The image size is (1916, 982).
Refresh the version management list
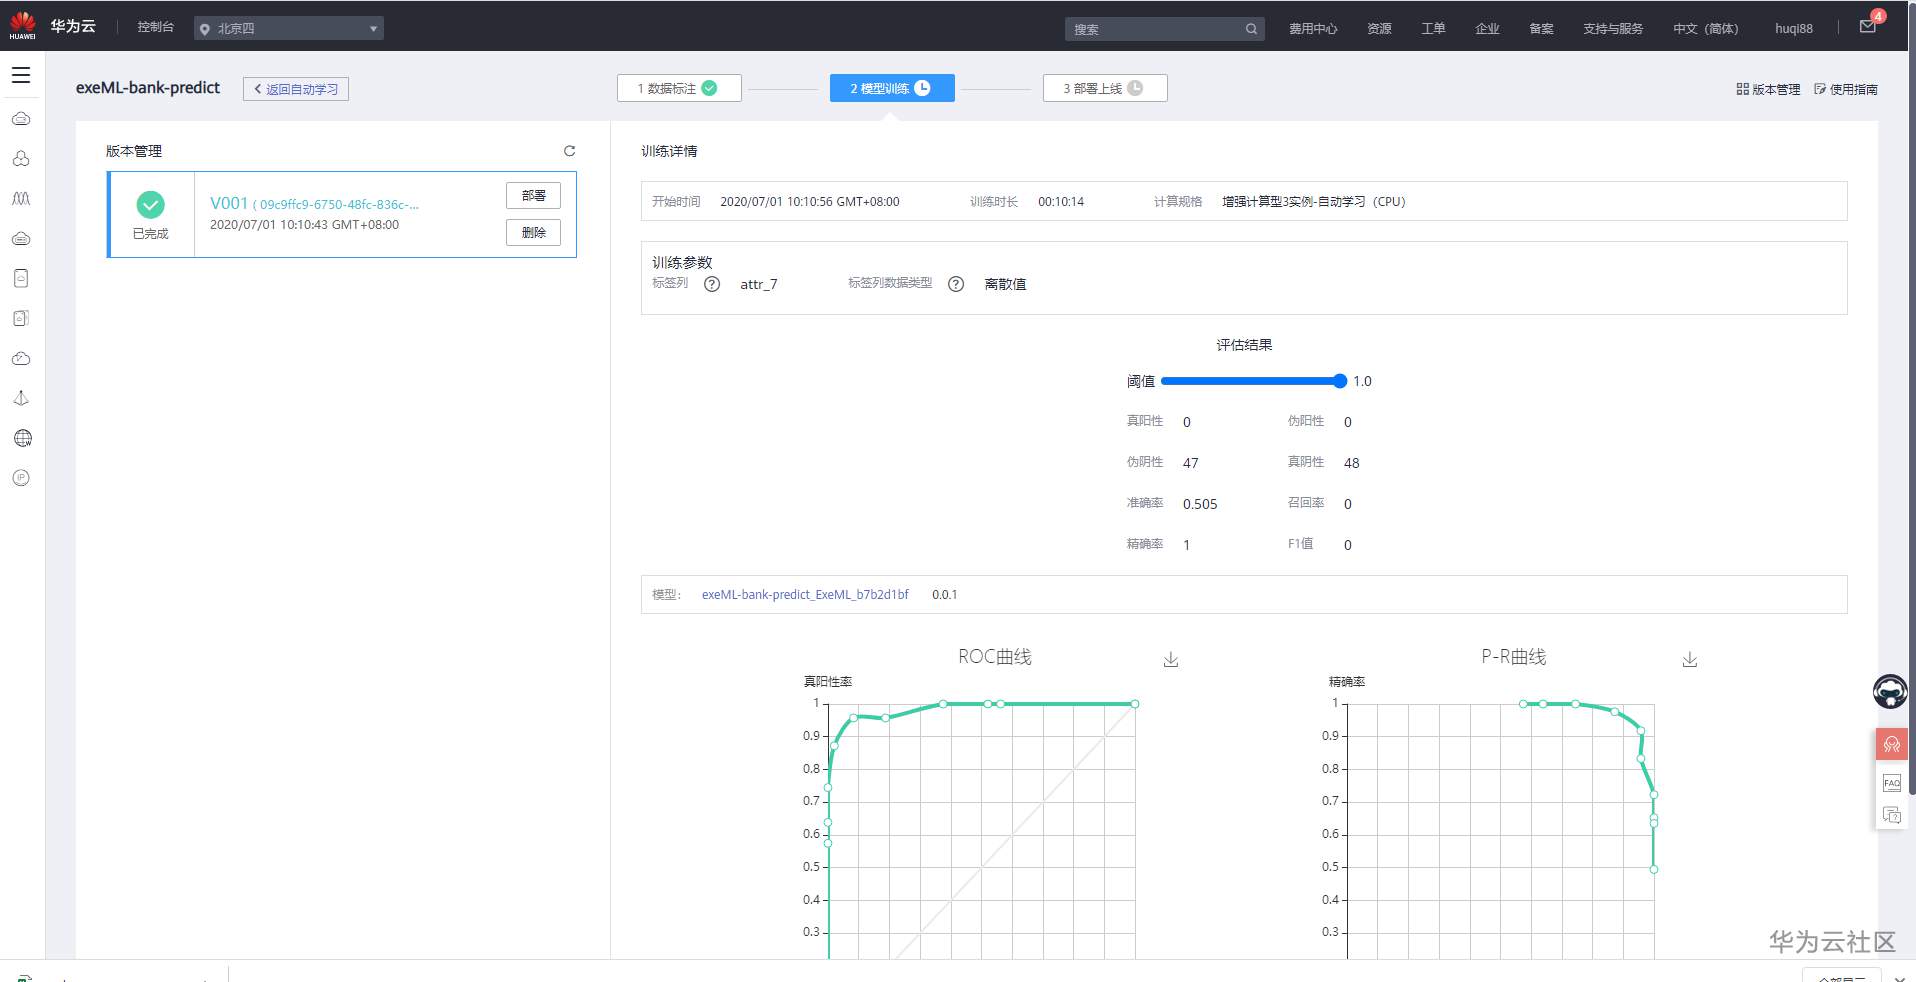coord(569,151)
